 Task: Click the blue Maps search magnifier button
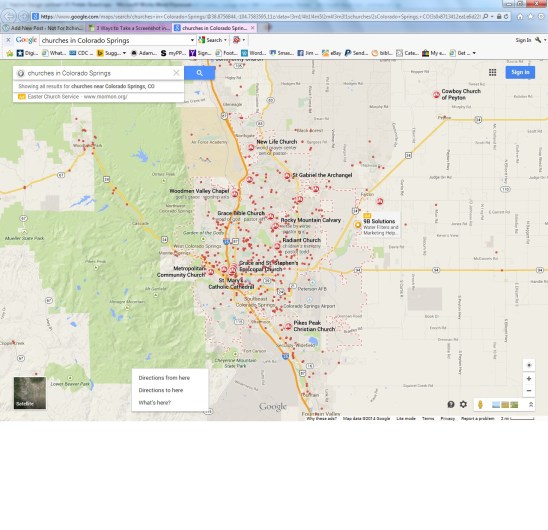coord(199,73)
